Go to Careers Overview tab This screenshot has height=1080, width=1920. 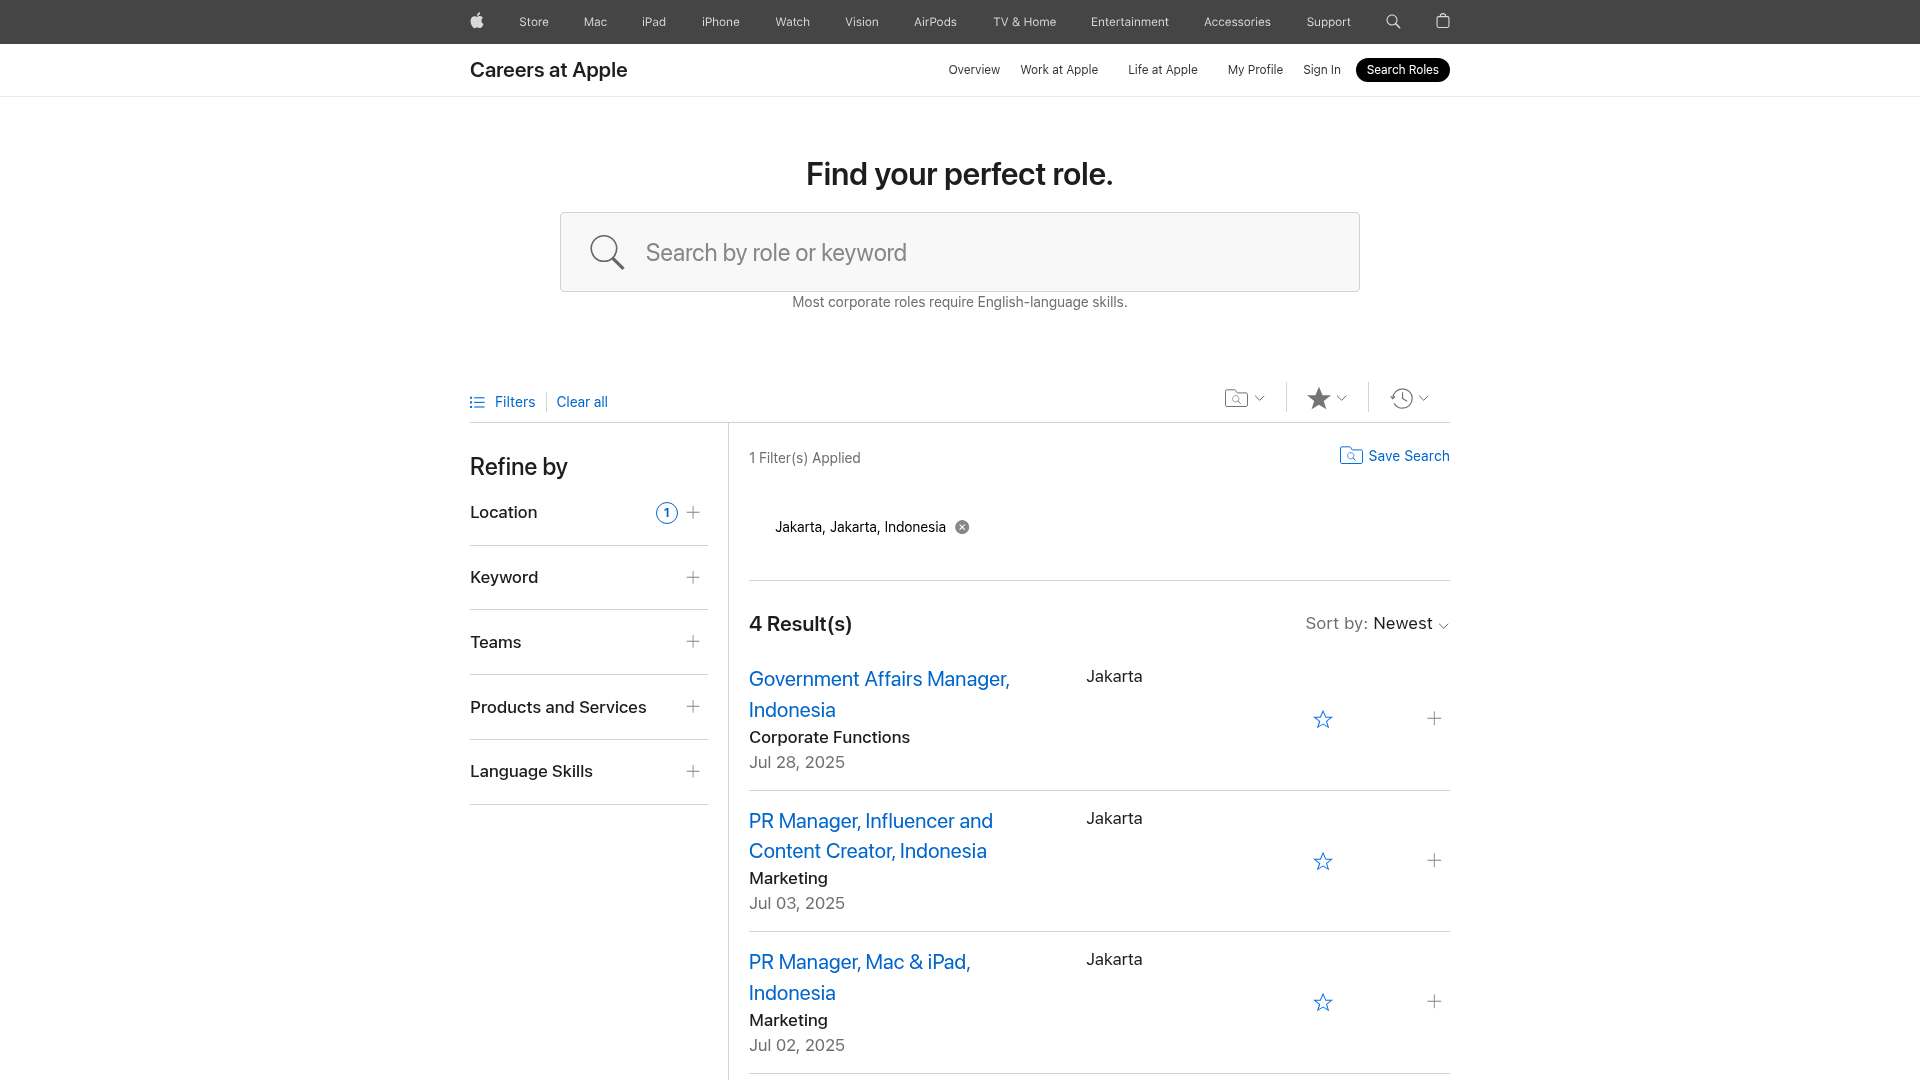click(974, 70)
